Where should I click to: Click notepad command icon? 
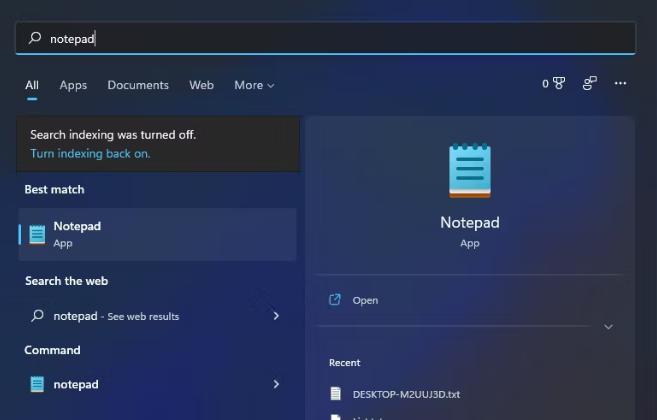pos(37,384)
